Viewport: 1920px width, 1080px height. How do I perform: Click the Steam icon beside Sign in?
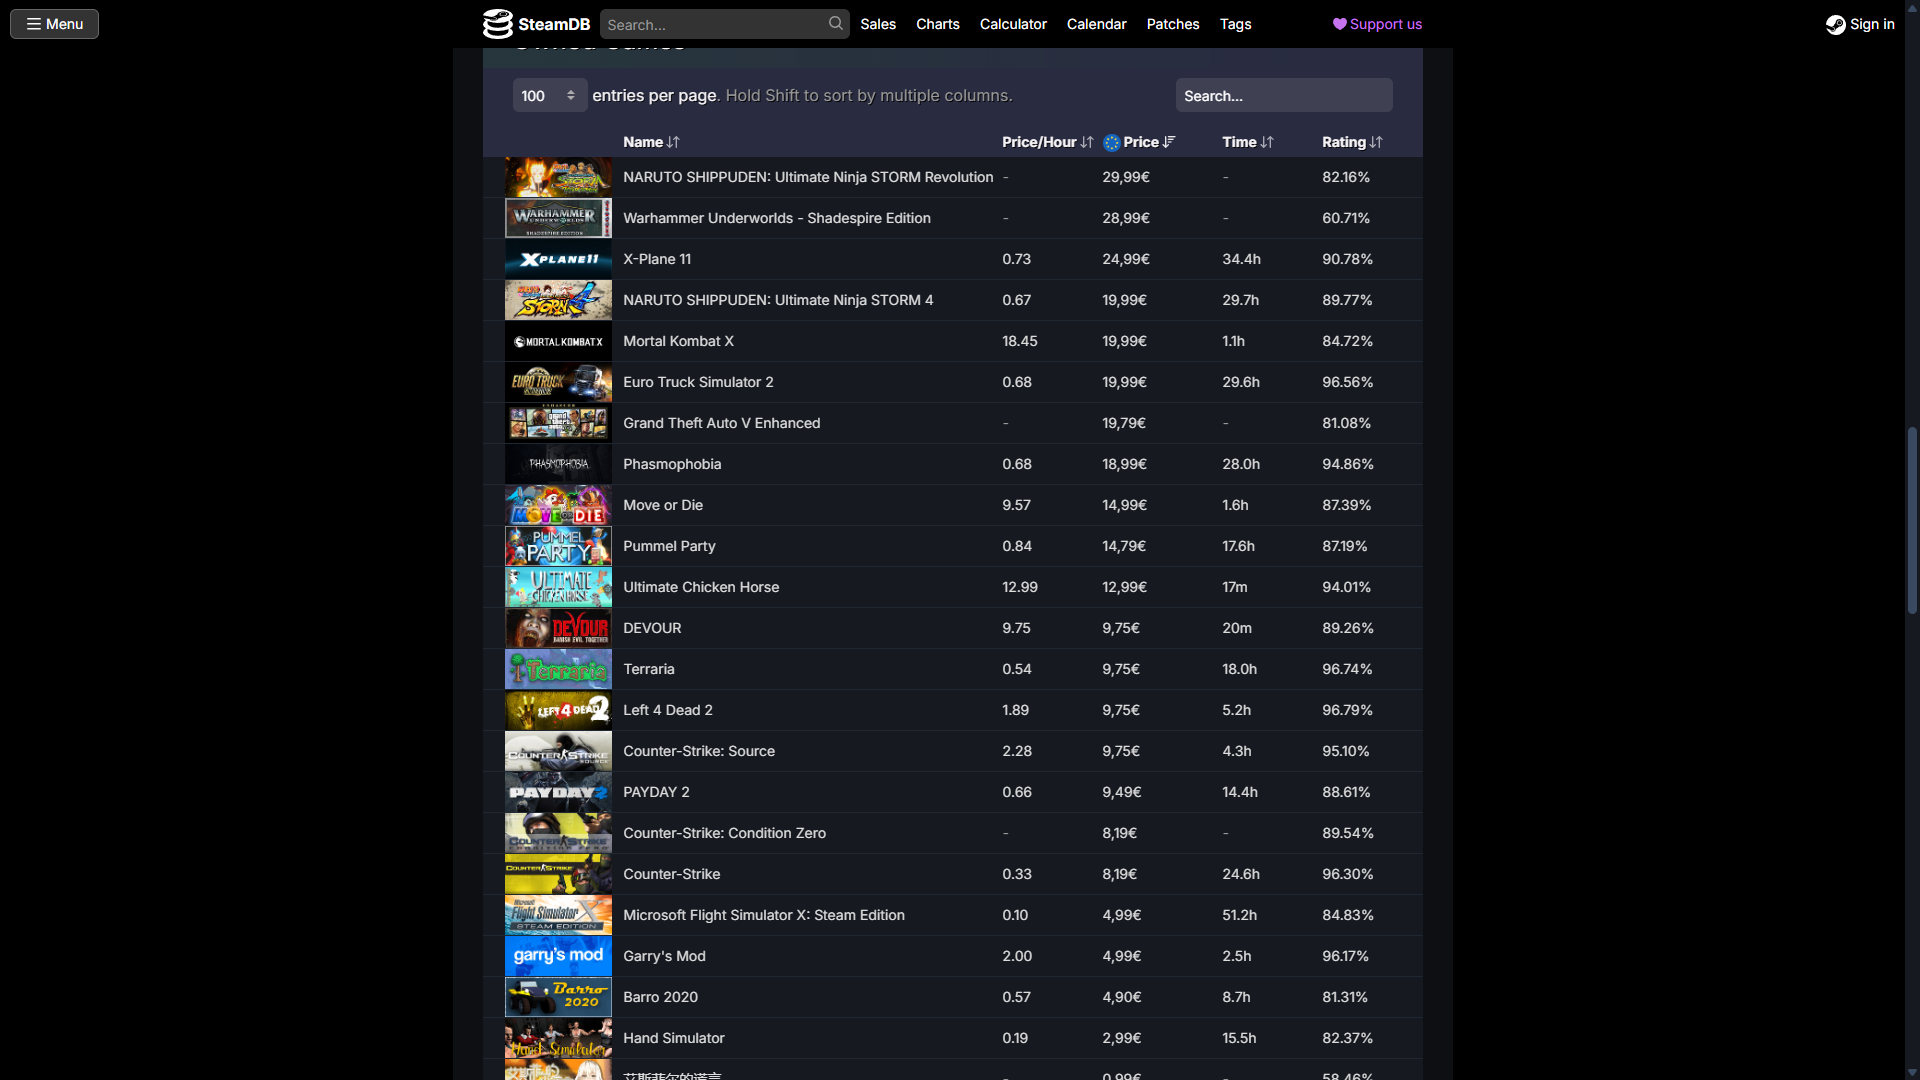pyautogui.click(x=1835, y=24)
